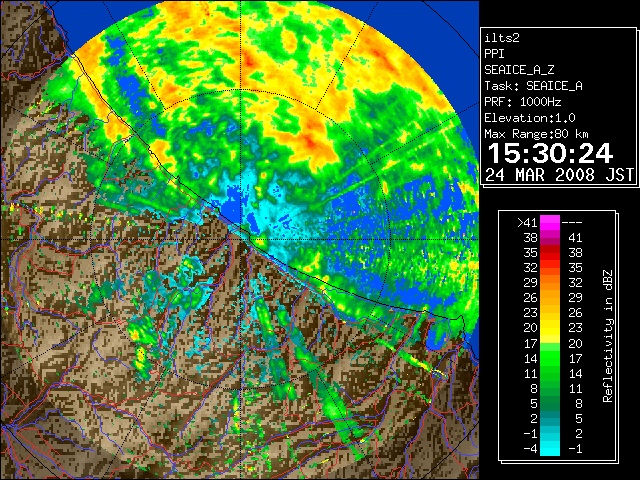The width and height of the screenshot is (640, 480).
Task: Pick the cyan swatch beside '-4'
Action: pyautogui.click(x=550, y=449)
